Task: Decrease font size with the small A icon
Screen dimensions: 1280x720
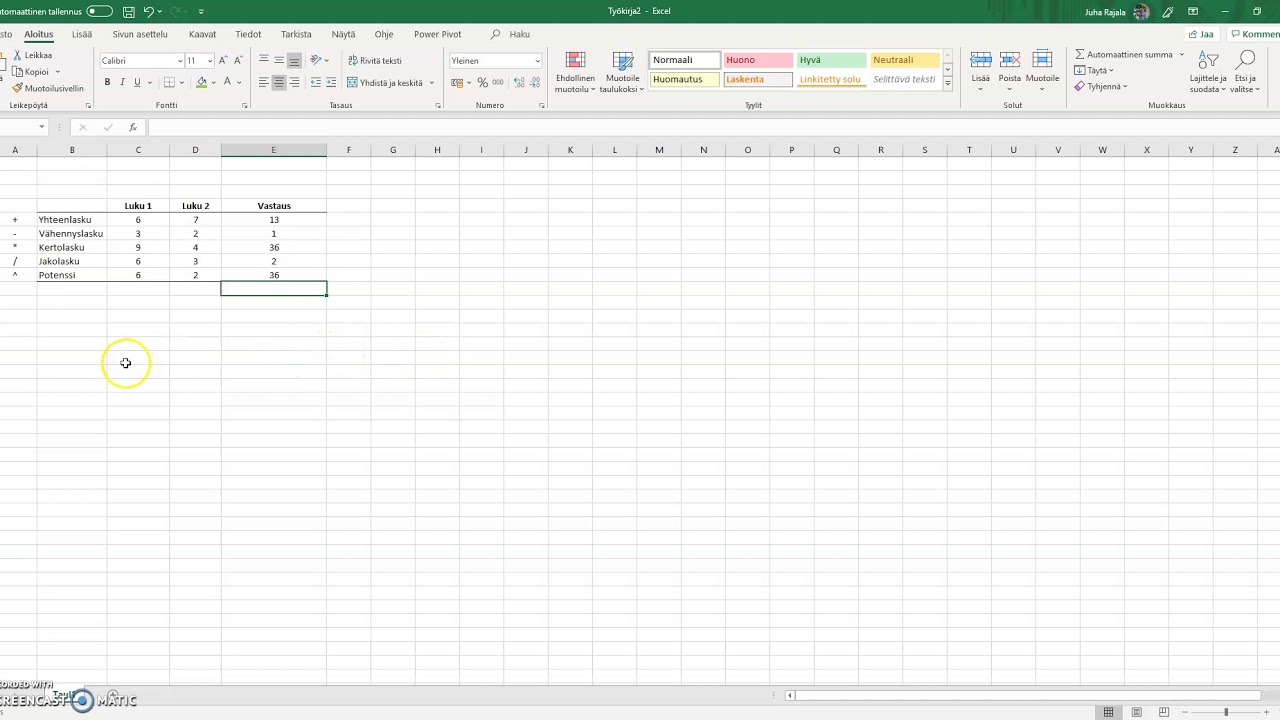Action: coord(238,61)
